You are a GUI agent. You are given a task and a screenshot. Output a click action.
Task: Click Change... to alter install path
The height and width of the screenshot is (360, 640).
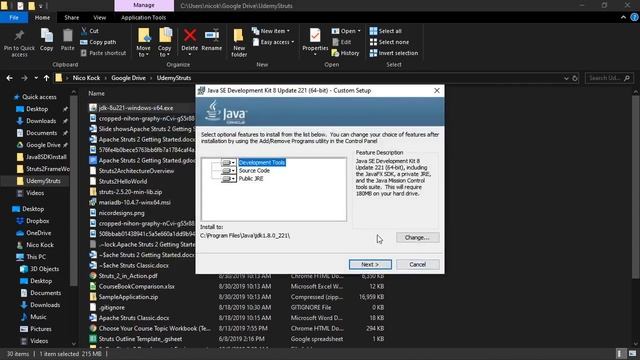click(418, 238)
